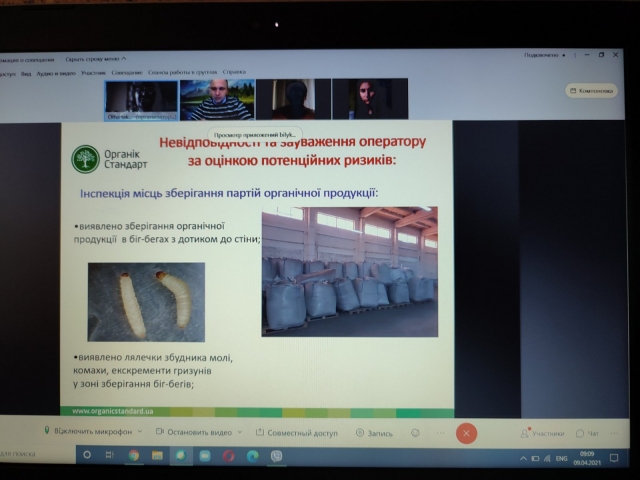This screenshot has height=480, width=640.
Task: Open panel options dots right of Чат
Action: (614, 433)
